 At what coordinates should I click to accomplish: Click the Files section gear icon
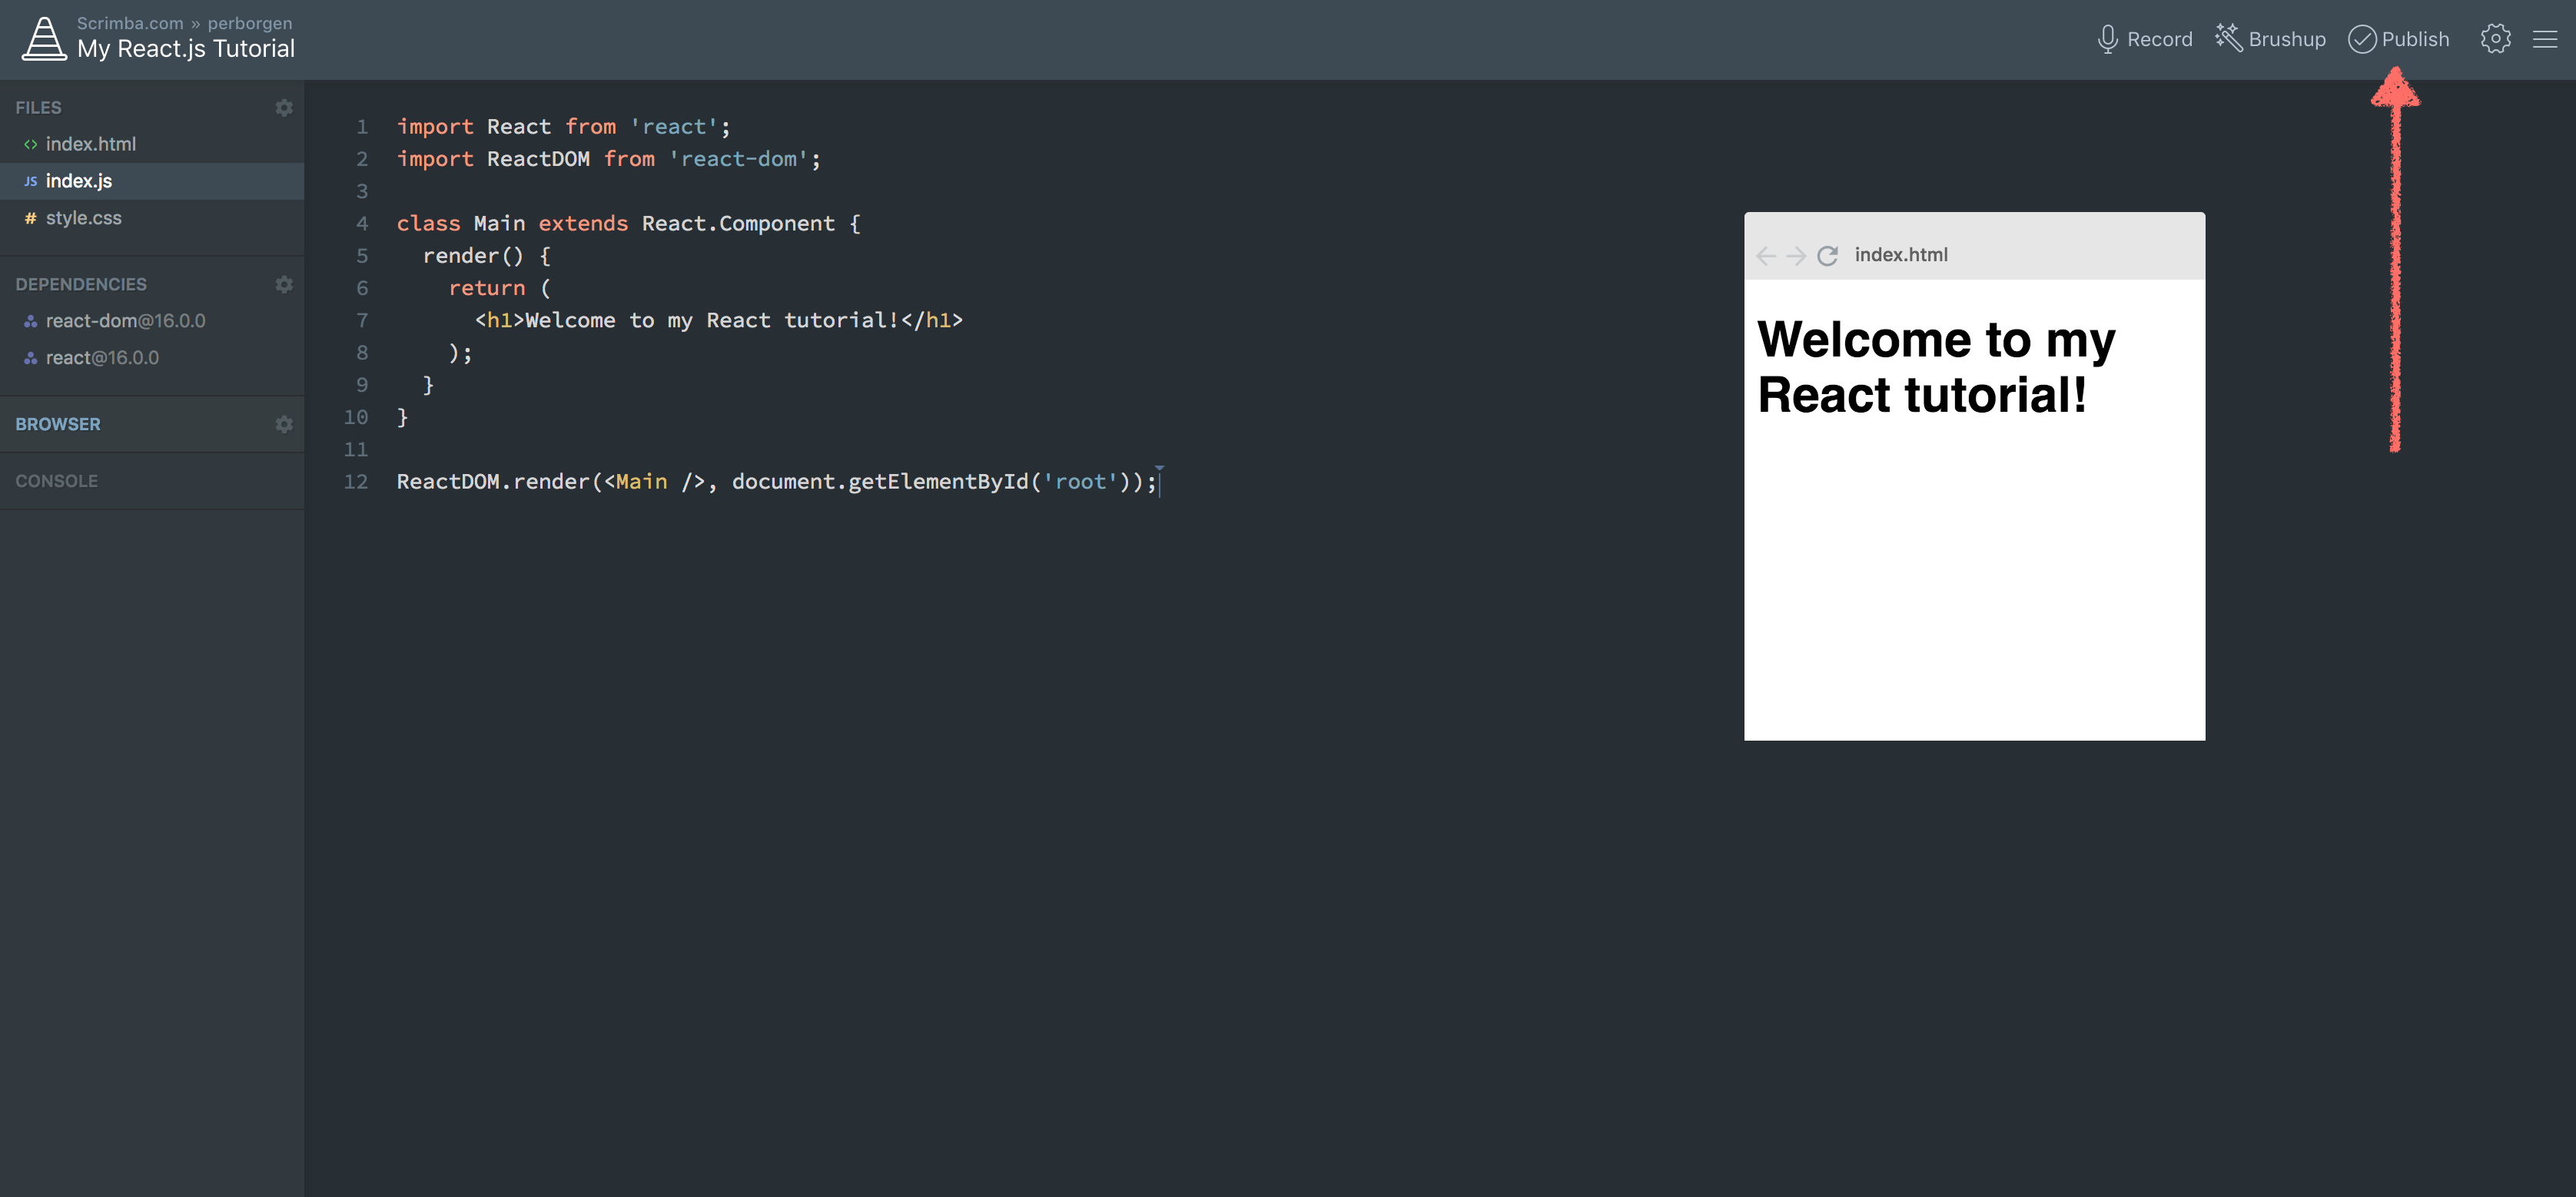pyautogui.click(x=284, y=107)
